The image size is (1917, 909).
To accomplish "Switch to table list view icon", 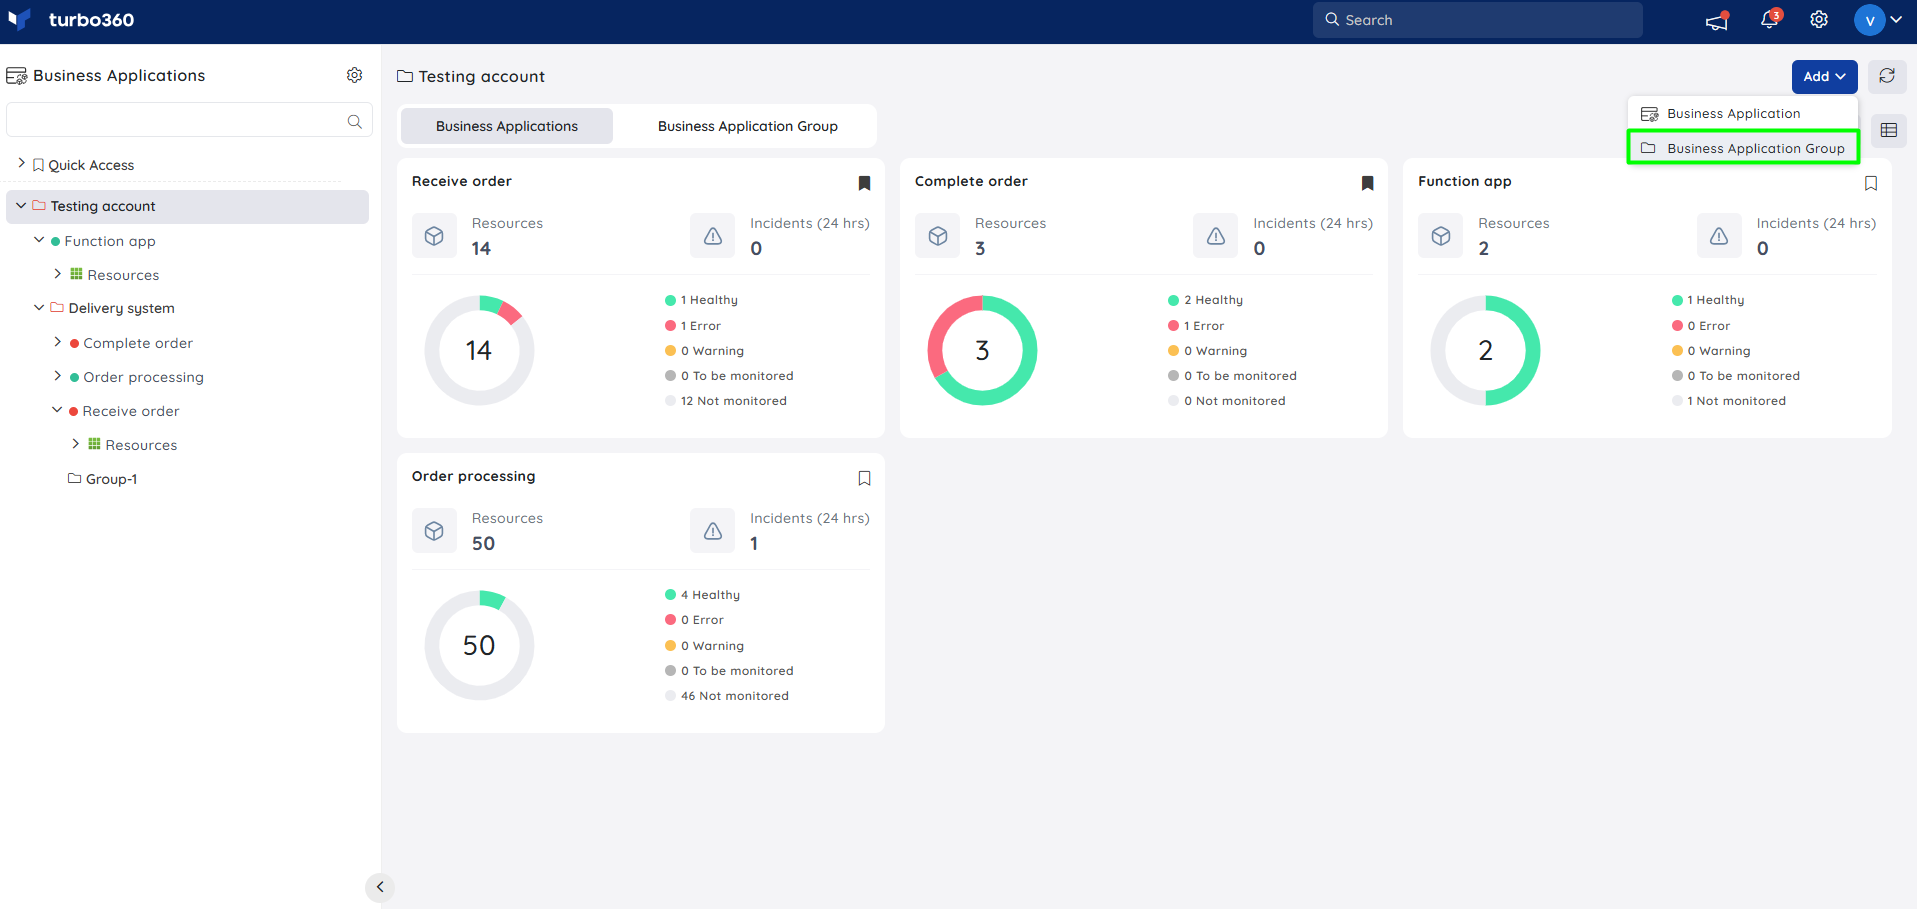I will click(x=1888, y=130).
